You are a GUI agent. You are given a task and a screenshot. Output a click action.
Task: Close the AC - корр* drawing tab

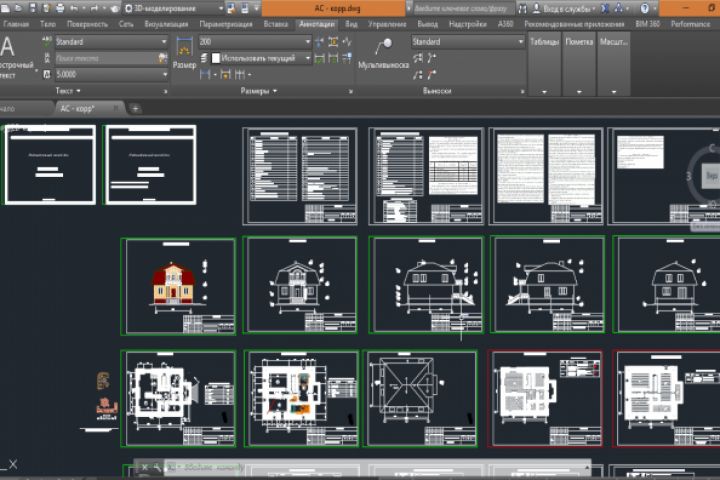(x=116, y=108)
